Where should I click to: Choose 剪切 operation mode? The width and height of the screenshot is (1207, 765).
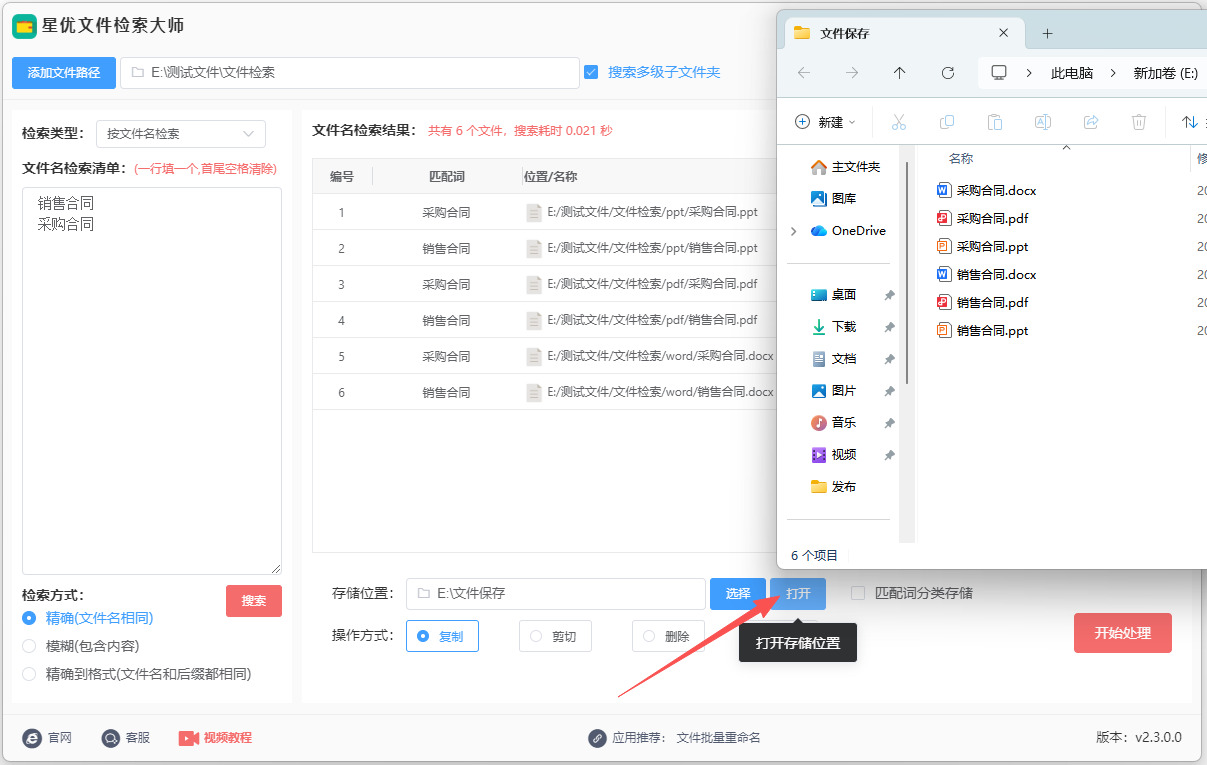coord(555,636)
